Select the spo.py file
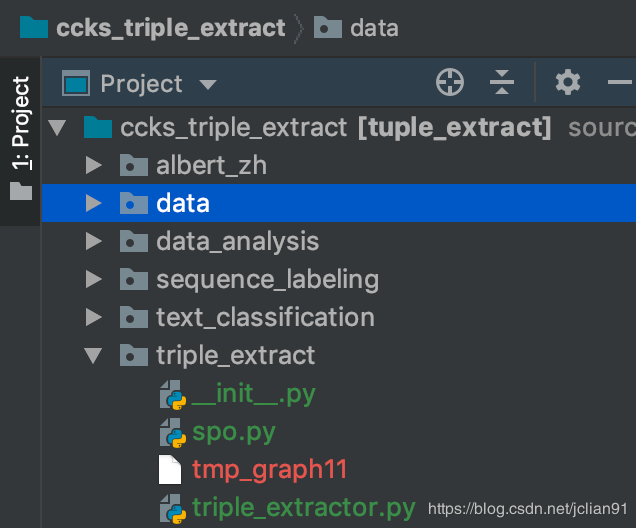The height and width of the screenshot is (528, 636). pos(234,432)
